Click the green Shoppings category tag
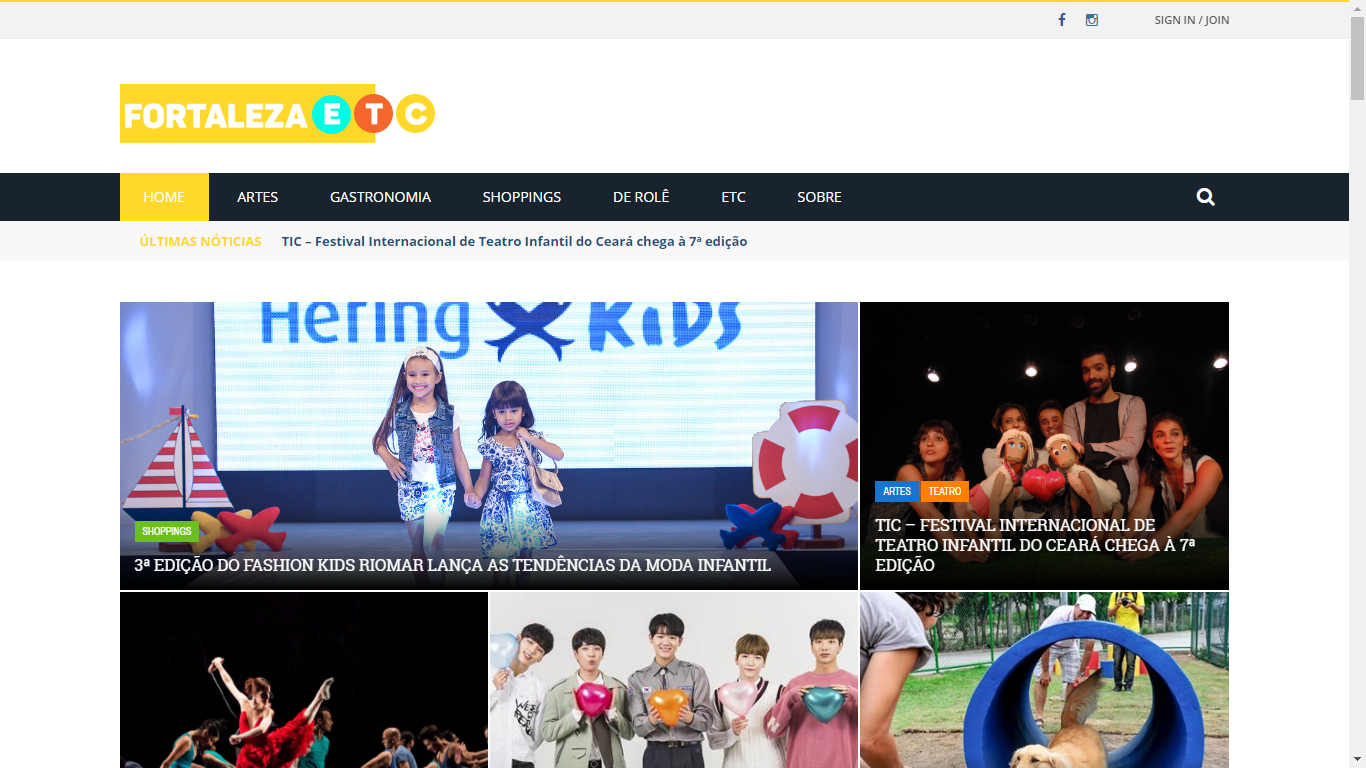Viewport: 1366px width, 768px height. 167,531
